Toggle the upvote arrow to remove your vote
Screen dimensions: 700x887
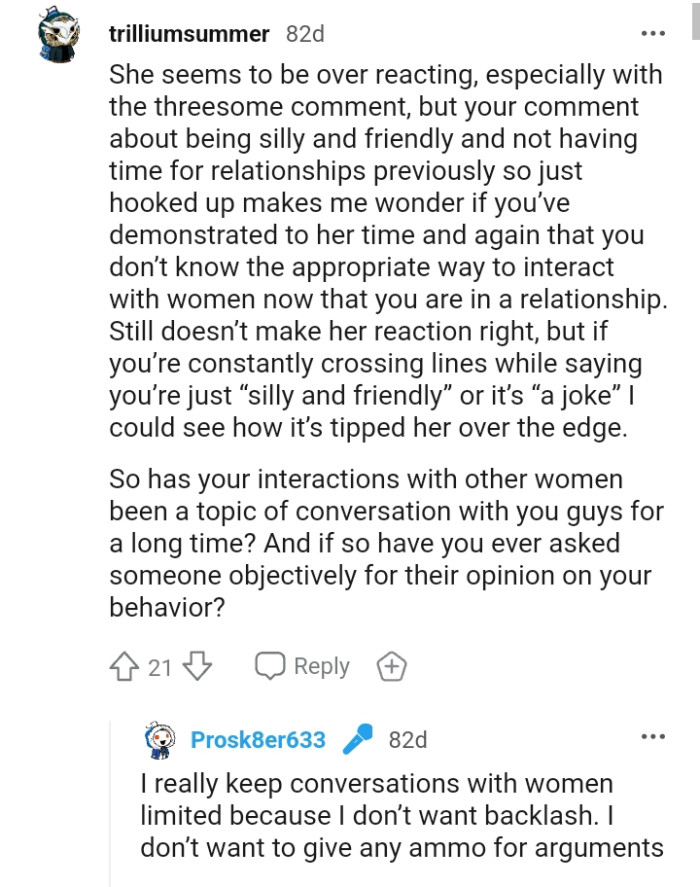[125, 666]
